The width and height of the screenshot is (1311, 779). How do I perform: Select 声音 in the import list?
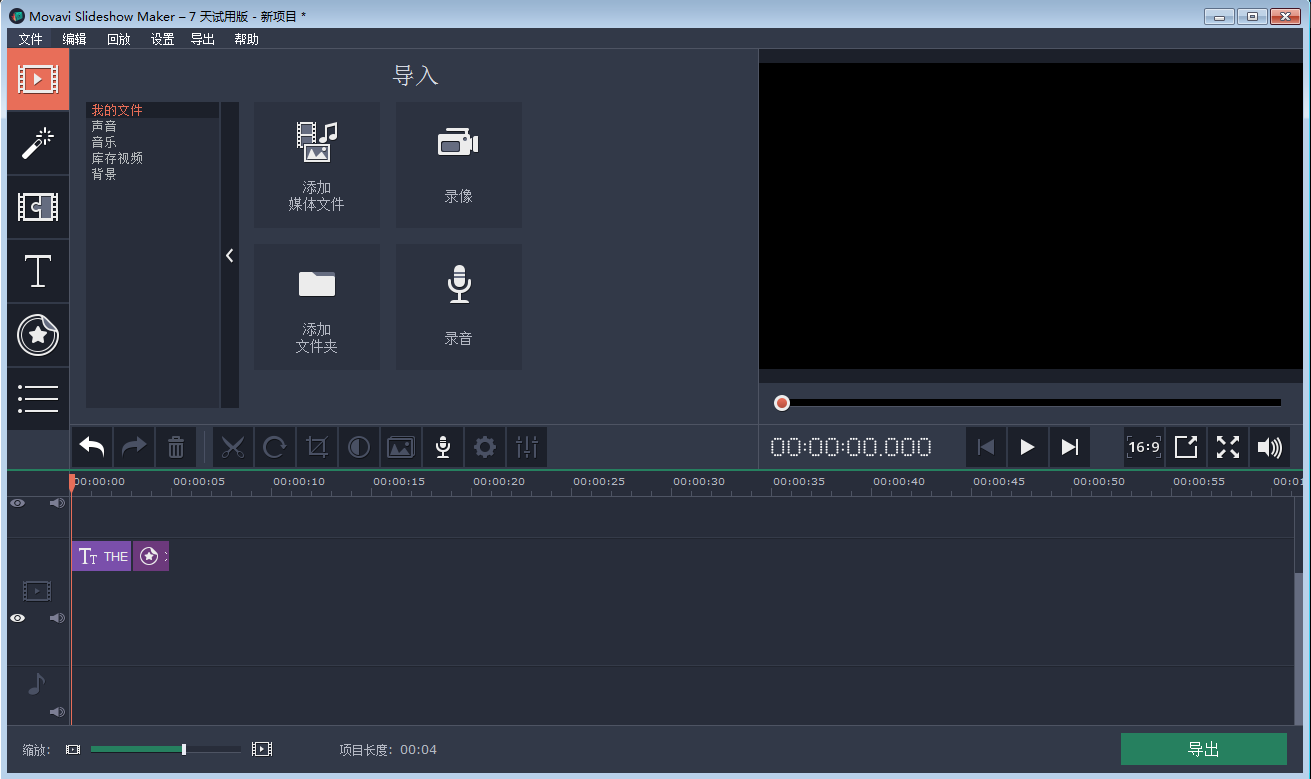pos(153,126)
